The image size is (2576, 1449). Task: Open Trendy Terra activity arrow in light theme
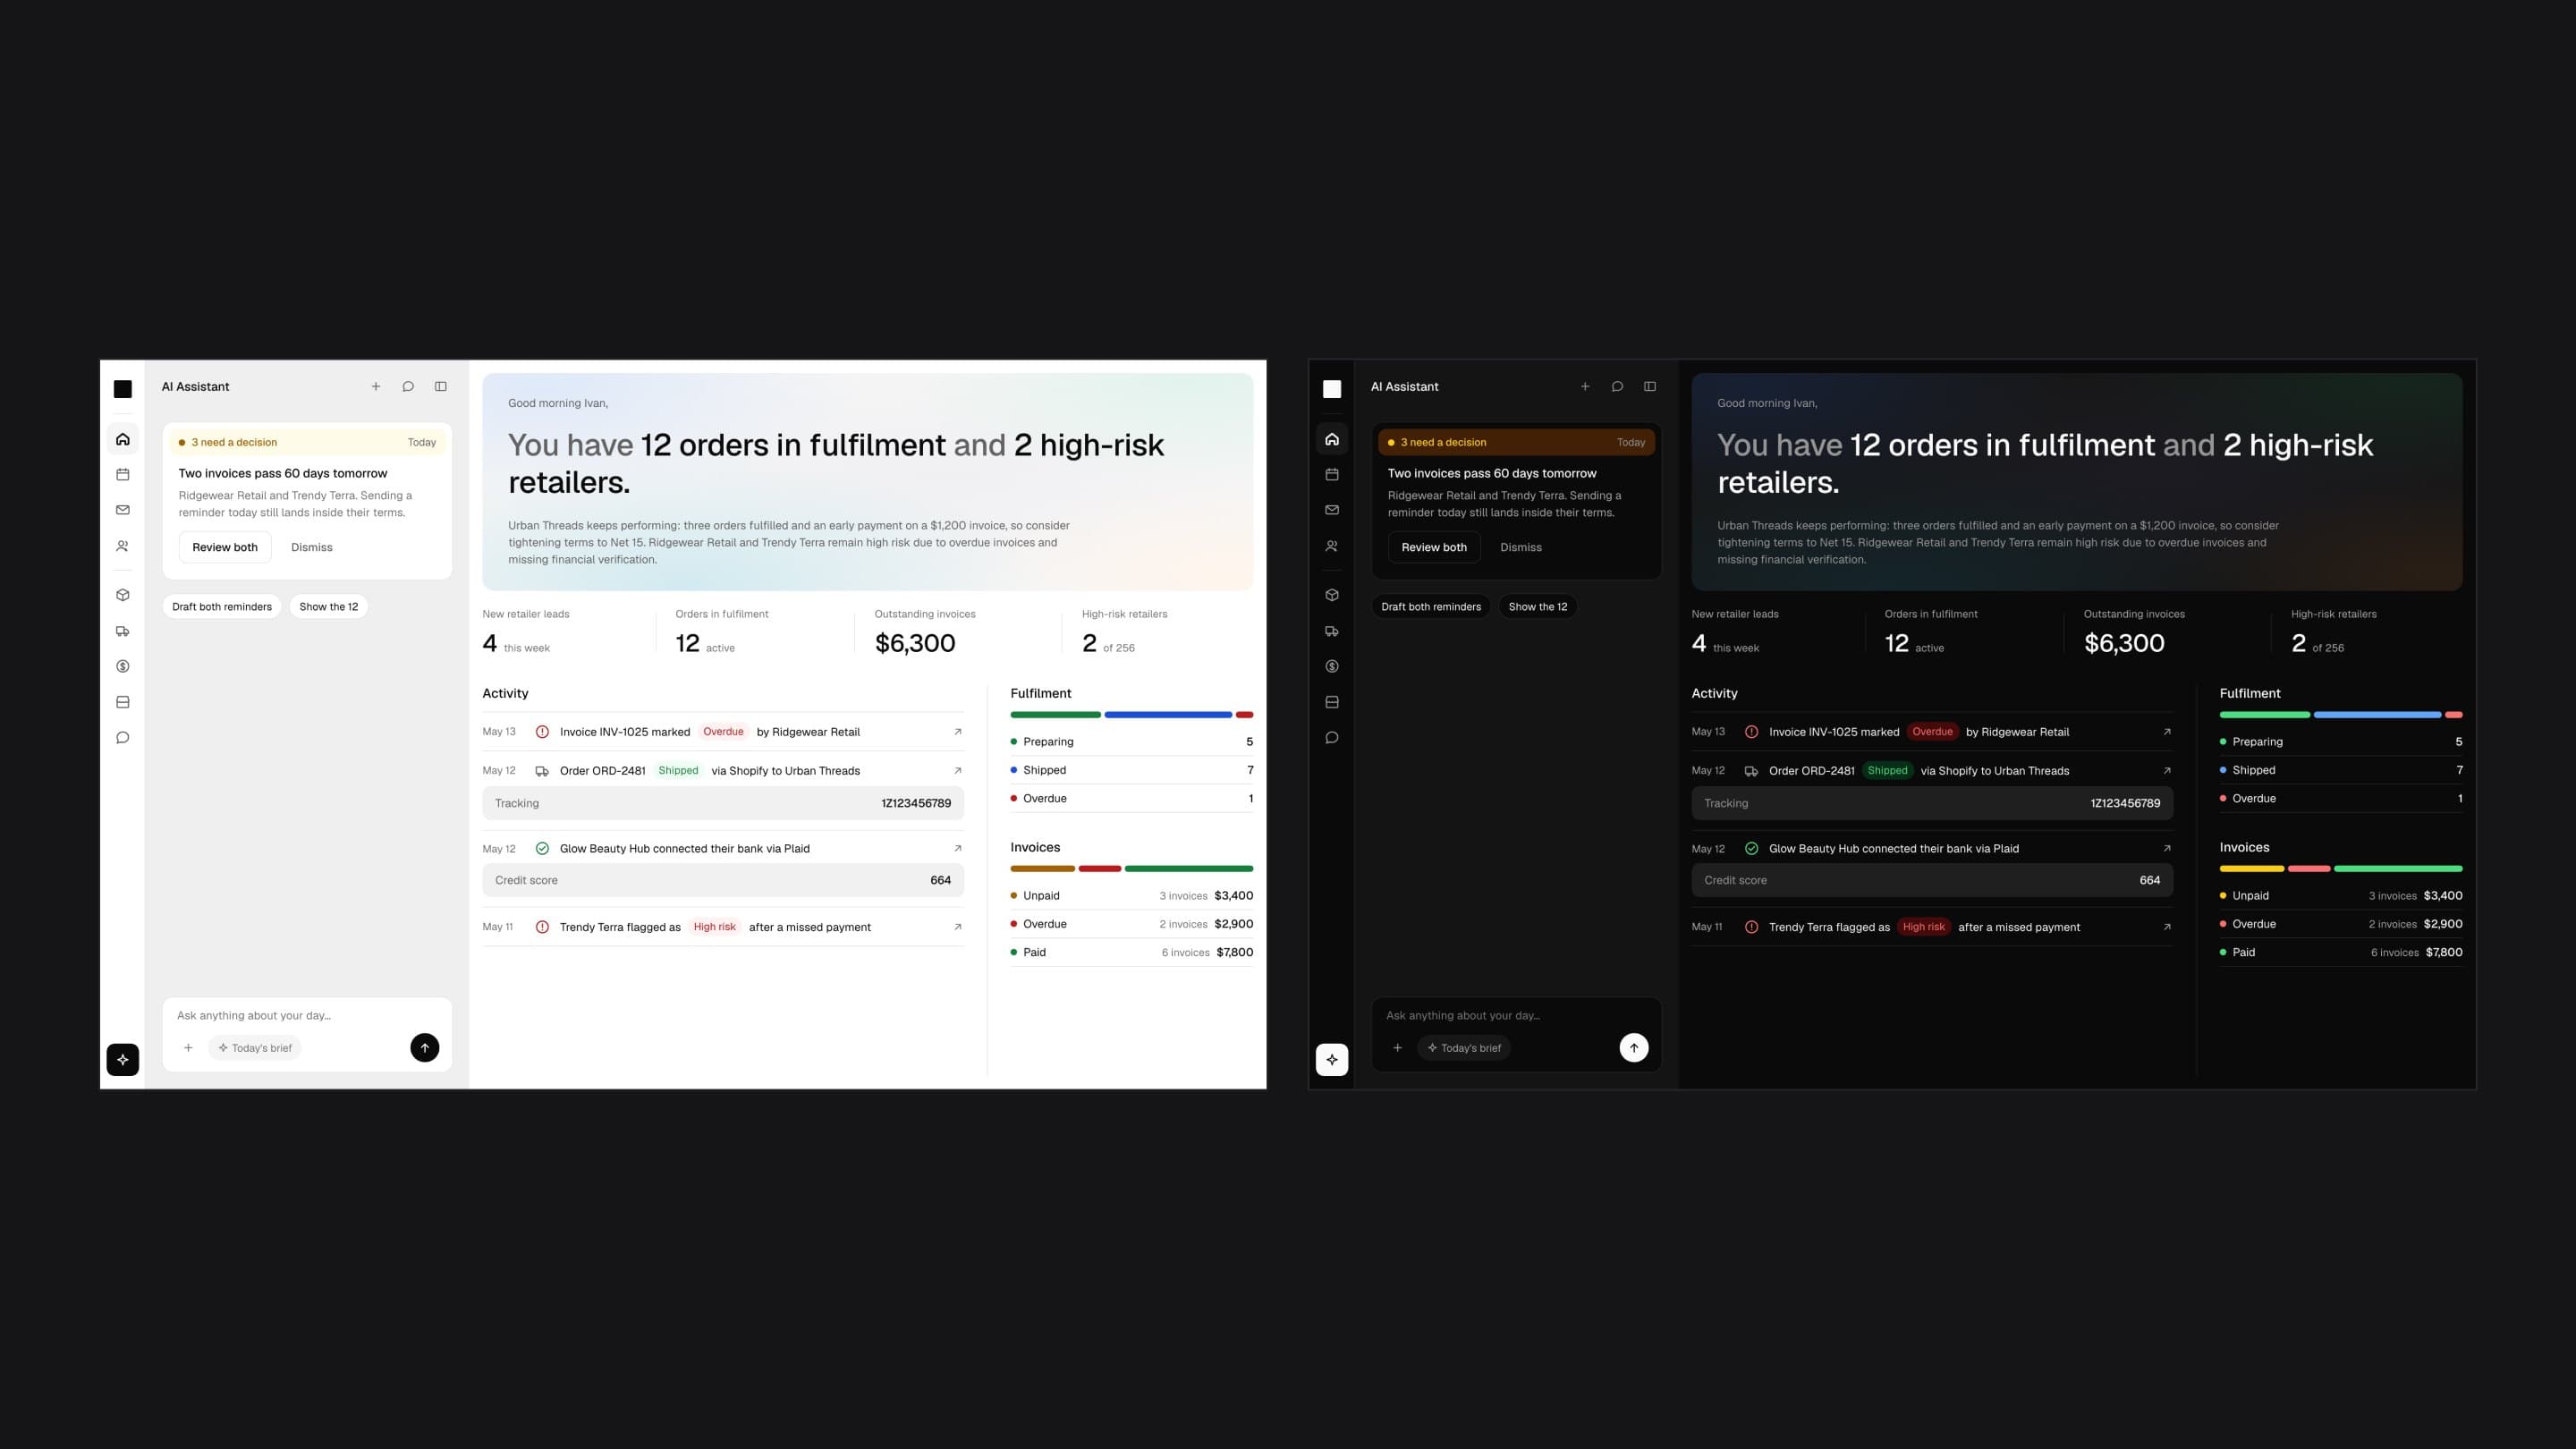click(x=958, y=927)
